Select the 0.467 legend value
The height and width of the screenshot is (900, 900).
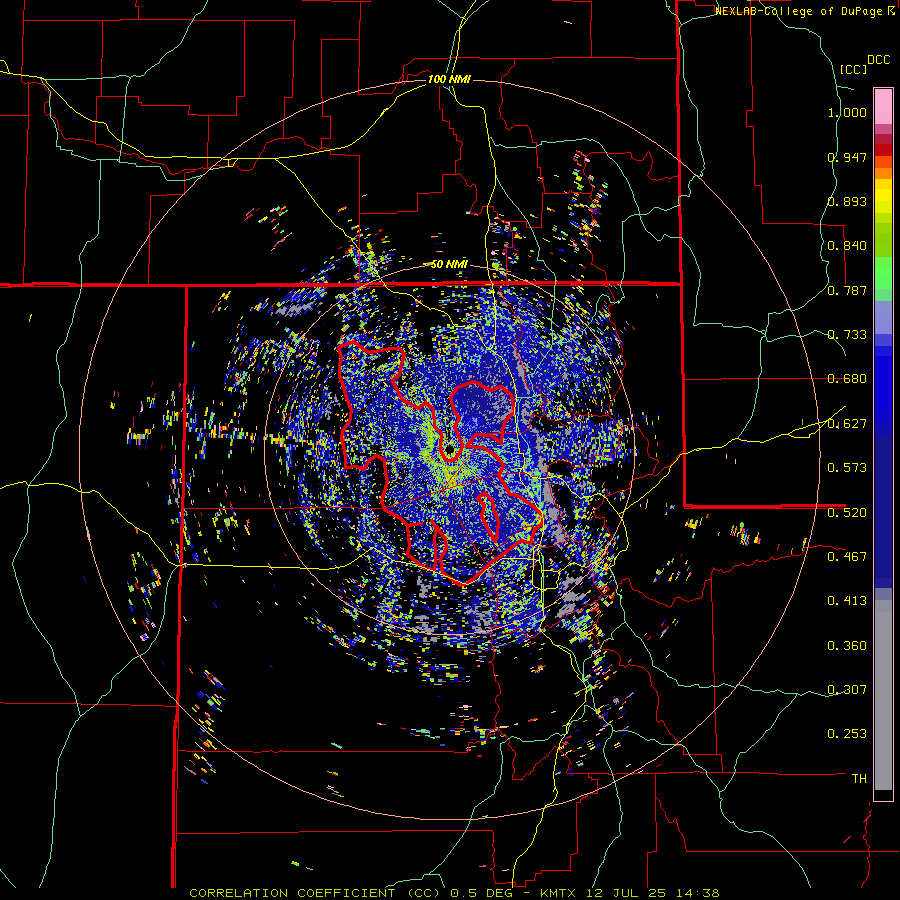coord(847,556)
